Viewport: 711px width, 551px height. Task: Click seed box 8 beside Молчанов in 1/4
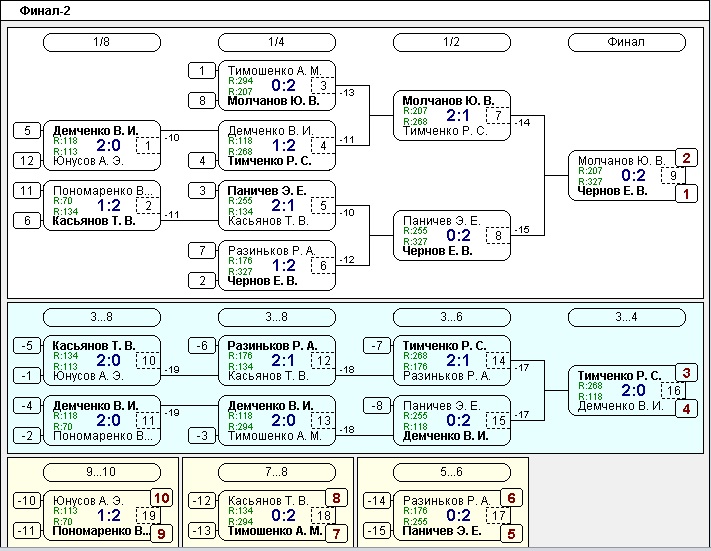(202, 100)
